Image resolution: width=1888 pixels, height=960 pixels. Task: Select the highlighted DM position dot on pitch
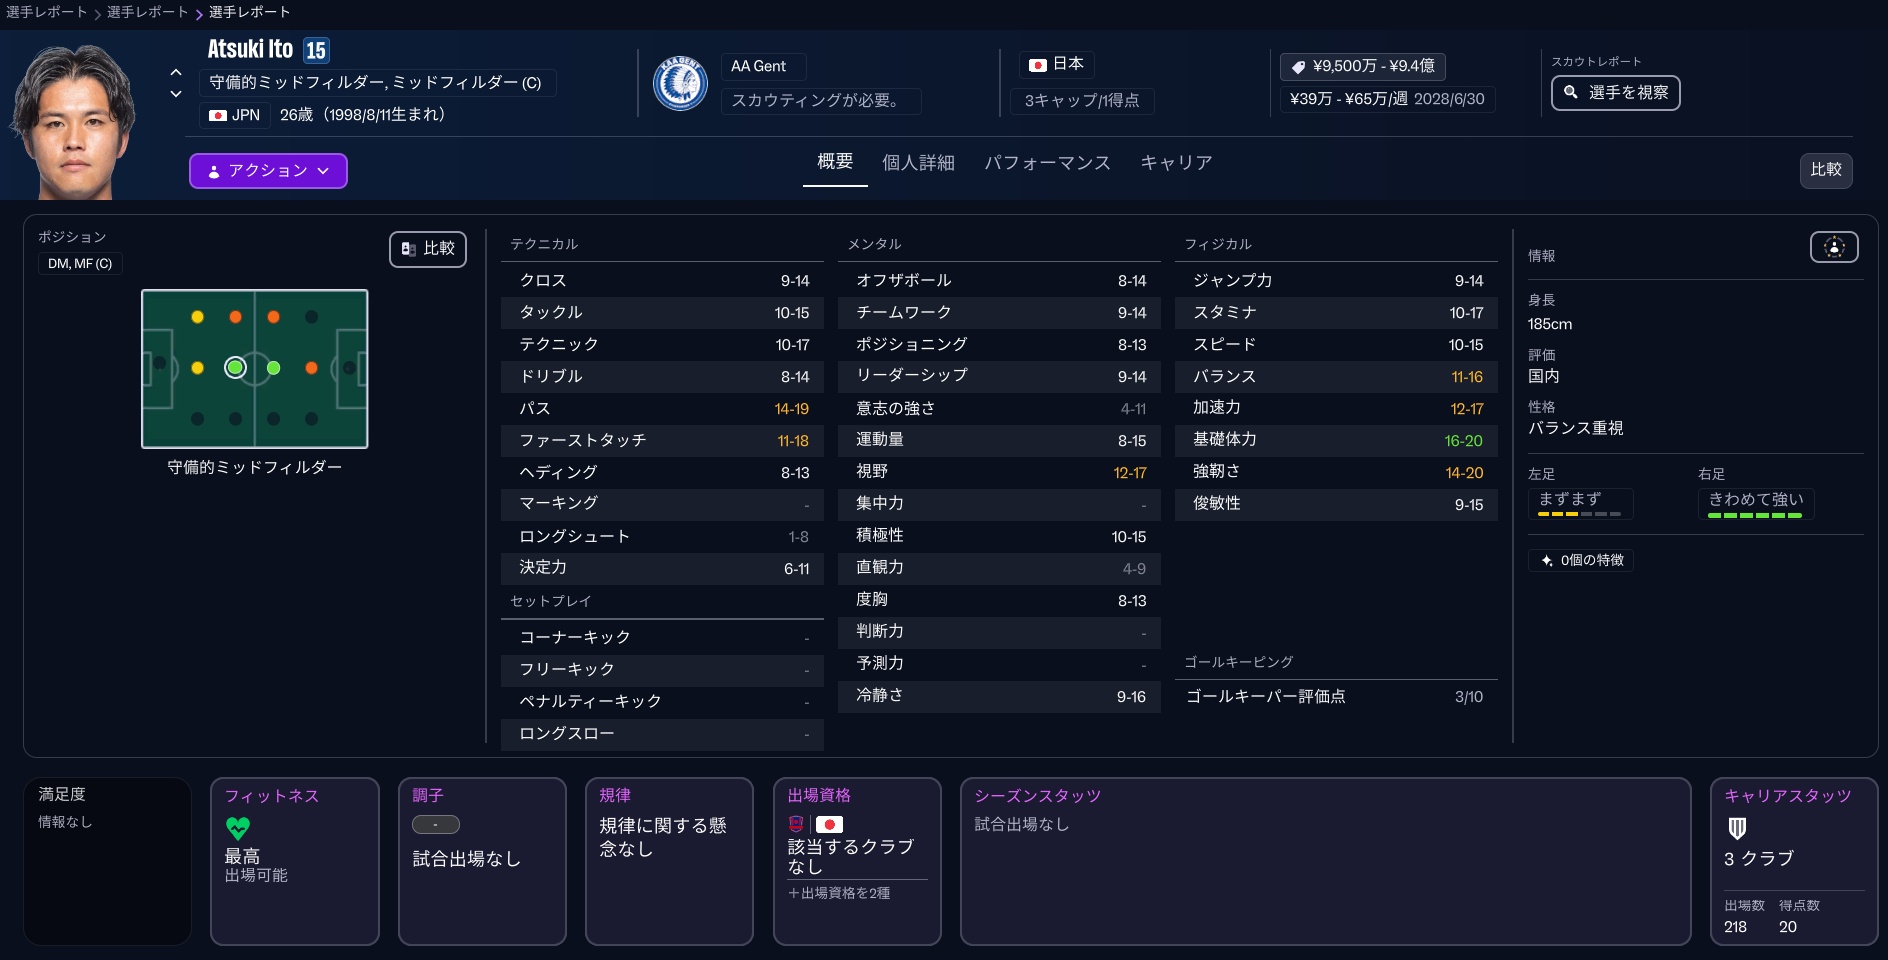[x=235, y=368]
